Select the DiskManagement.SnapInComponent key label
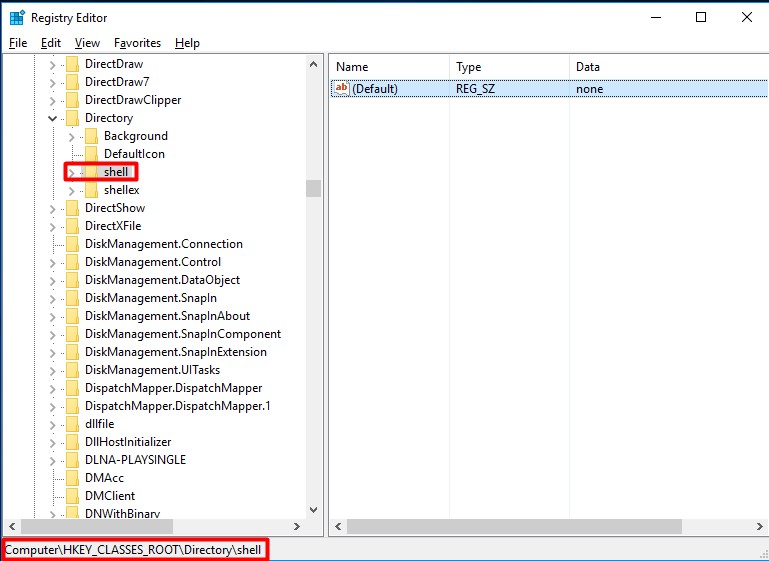This screenshot has height=561, width=769. [x=183, y=334]
